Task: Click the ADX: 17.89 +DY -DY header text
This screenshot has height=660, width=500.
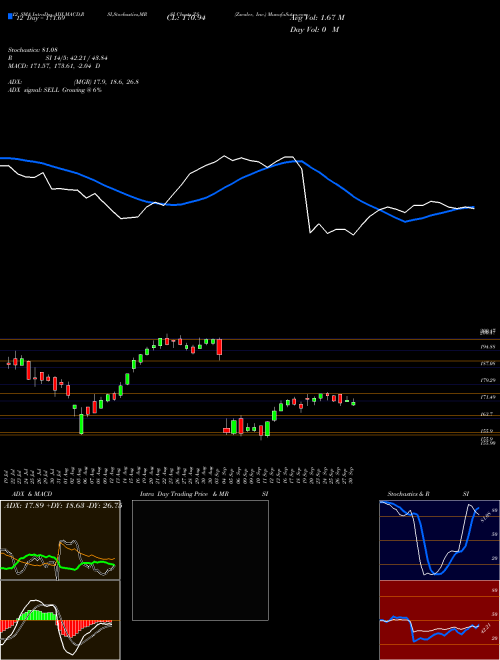Action: 63,505
